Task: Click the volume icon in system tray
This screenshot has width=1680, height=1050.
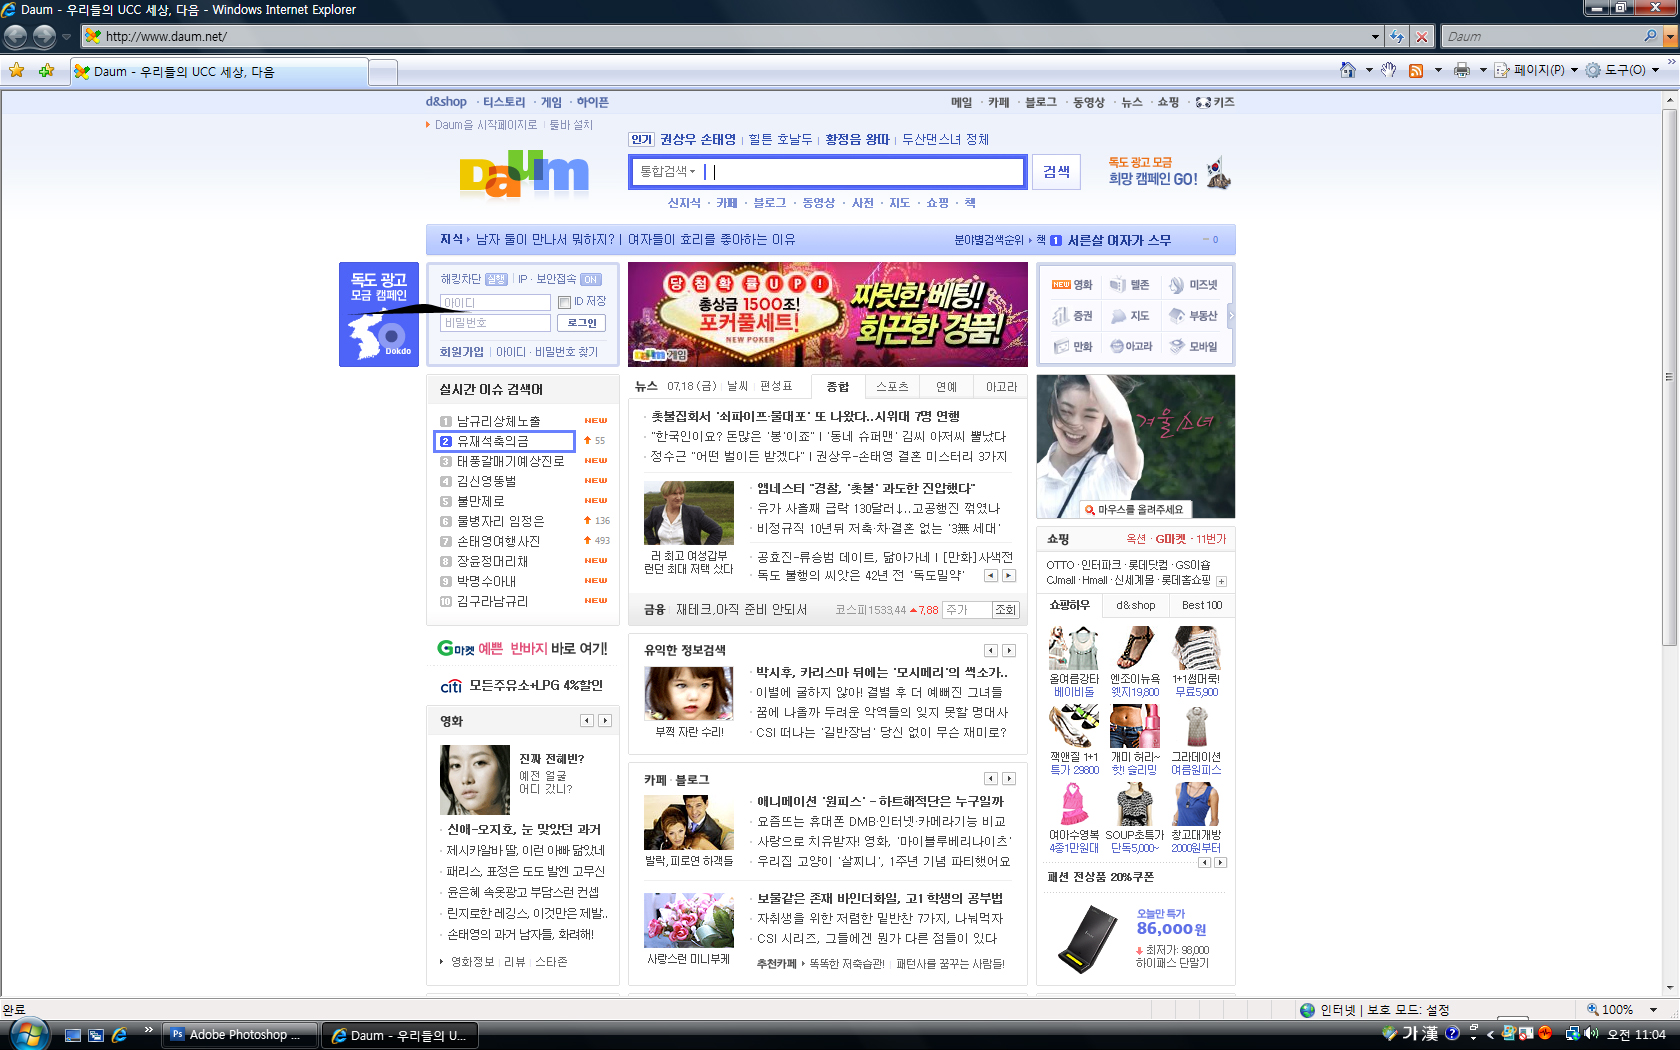Action: click(x=1591, y=1034)
